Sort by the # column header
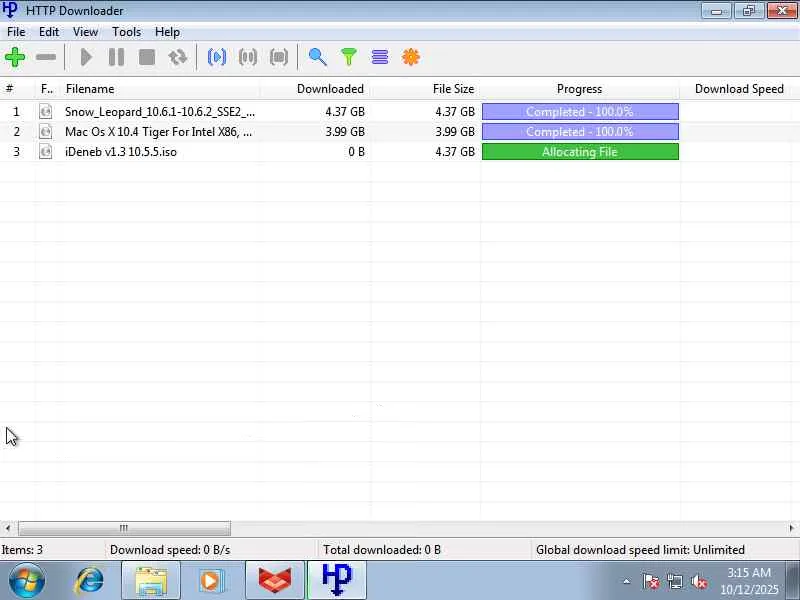 [17, 89]
